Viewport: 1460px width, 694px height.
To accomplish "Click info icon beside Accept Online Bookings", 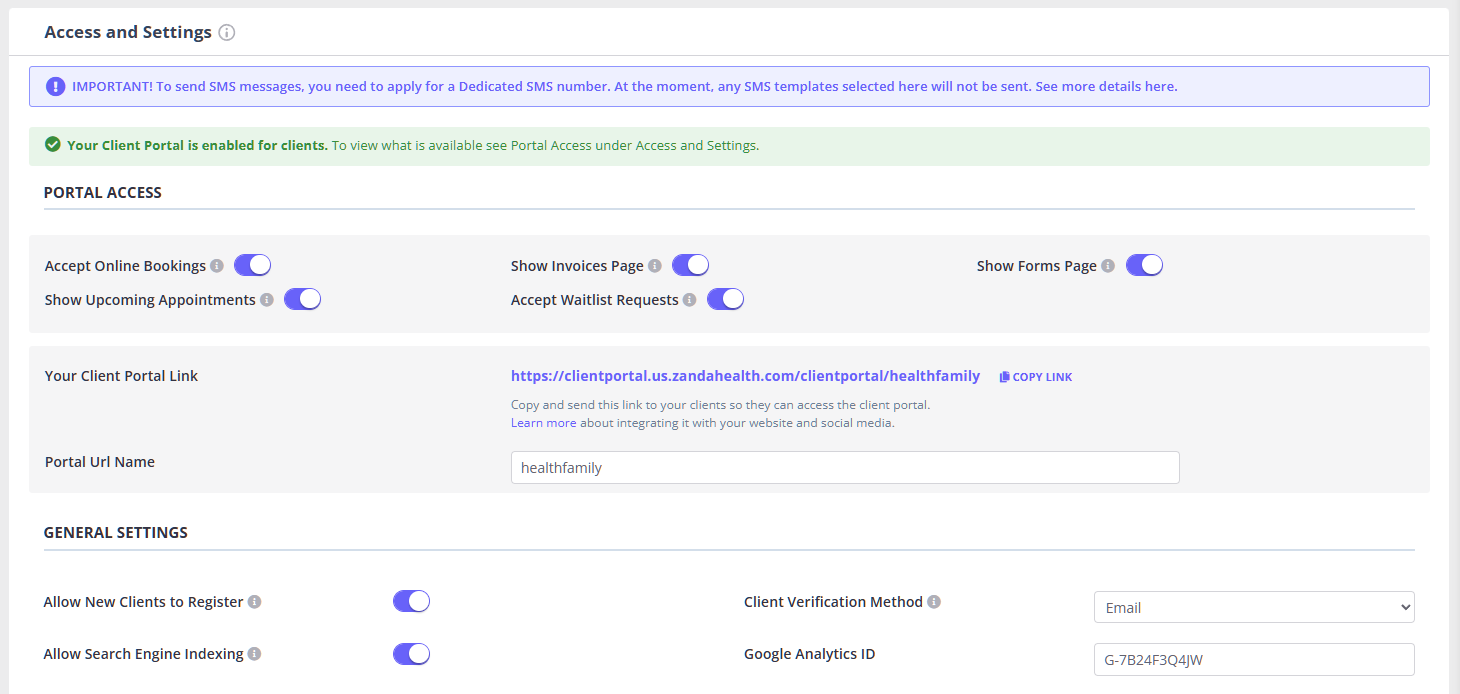I will point(216,266).
